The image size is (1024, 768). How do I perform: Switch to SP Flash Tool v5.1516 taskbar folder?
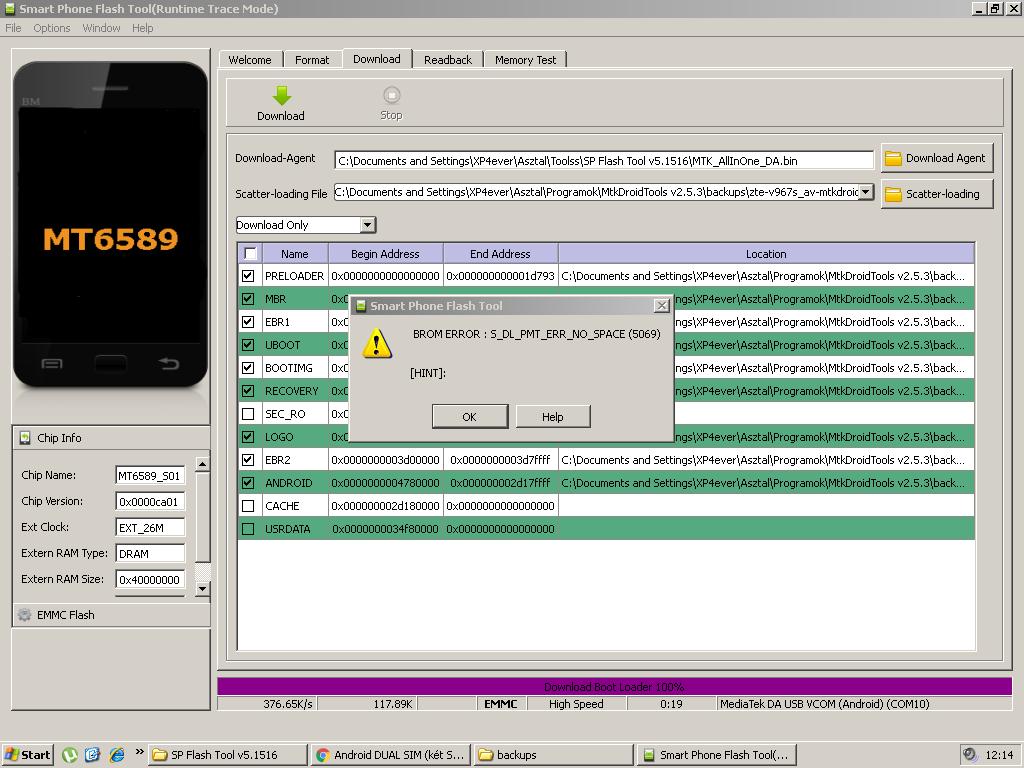tap(227, 755)
